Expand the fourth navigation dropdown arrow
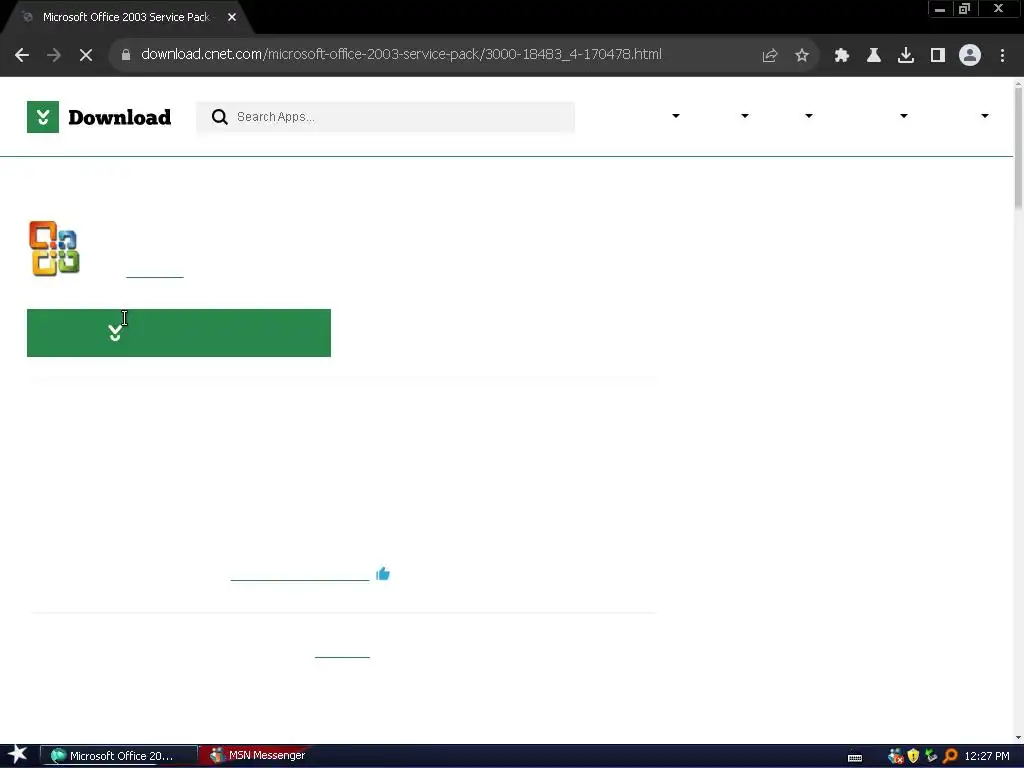Viewport: 1024px width, 768px height. pos(904,116)
